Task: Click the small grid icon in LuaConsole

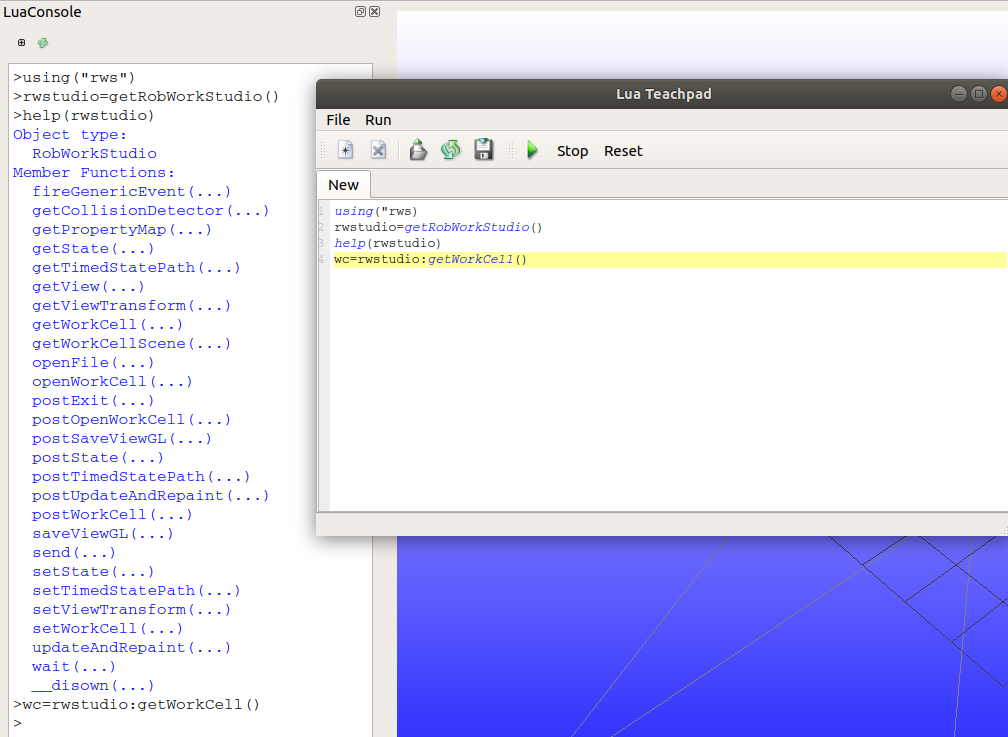Action: coord(21,42)
